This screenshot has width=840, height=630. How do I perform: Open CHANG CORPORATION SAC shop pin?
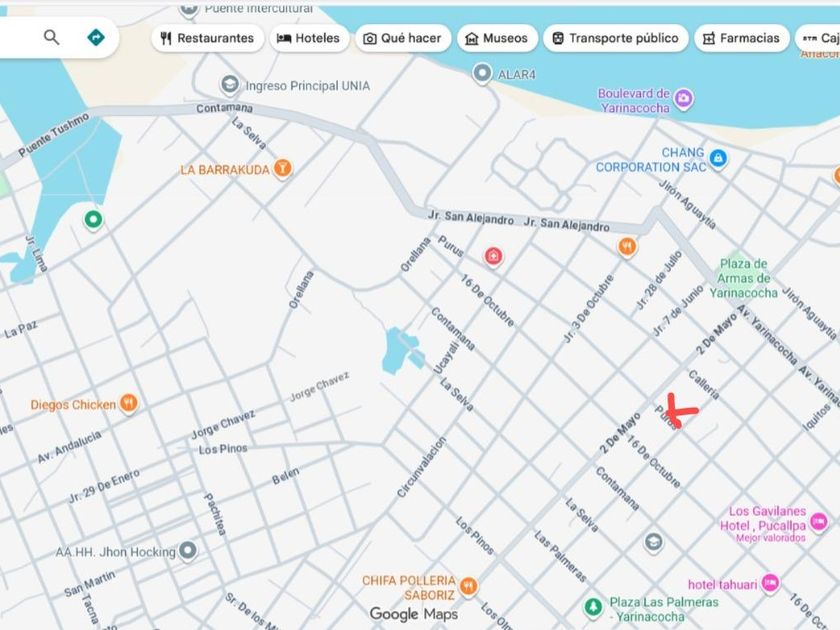pyautogui.click(x=718, y=159)
